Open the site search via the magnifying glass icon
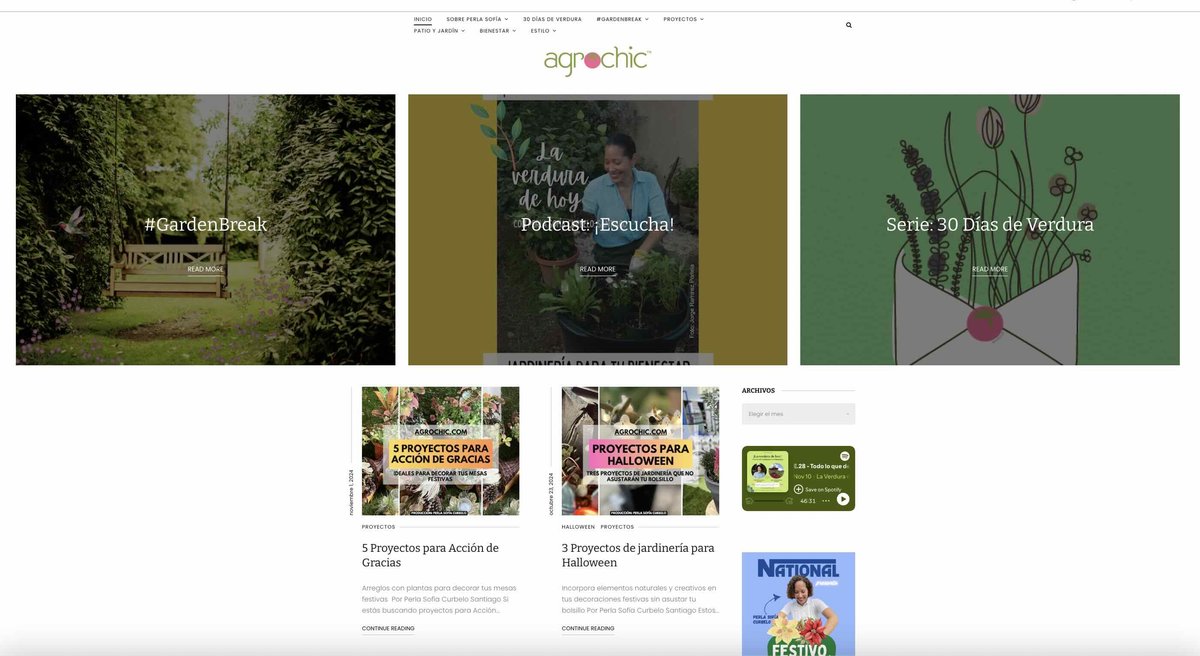This screenshot has width=1200, height=656. (x=848, y=24)
